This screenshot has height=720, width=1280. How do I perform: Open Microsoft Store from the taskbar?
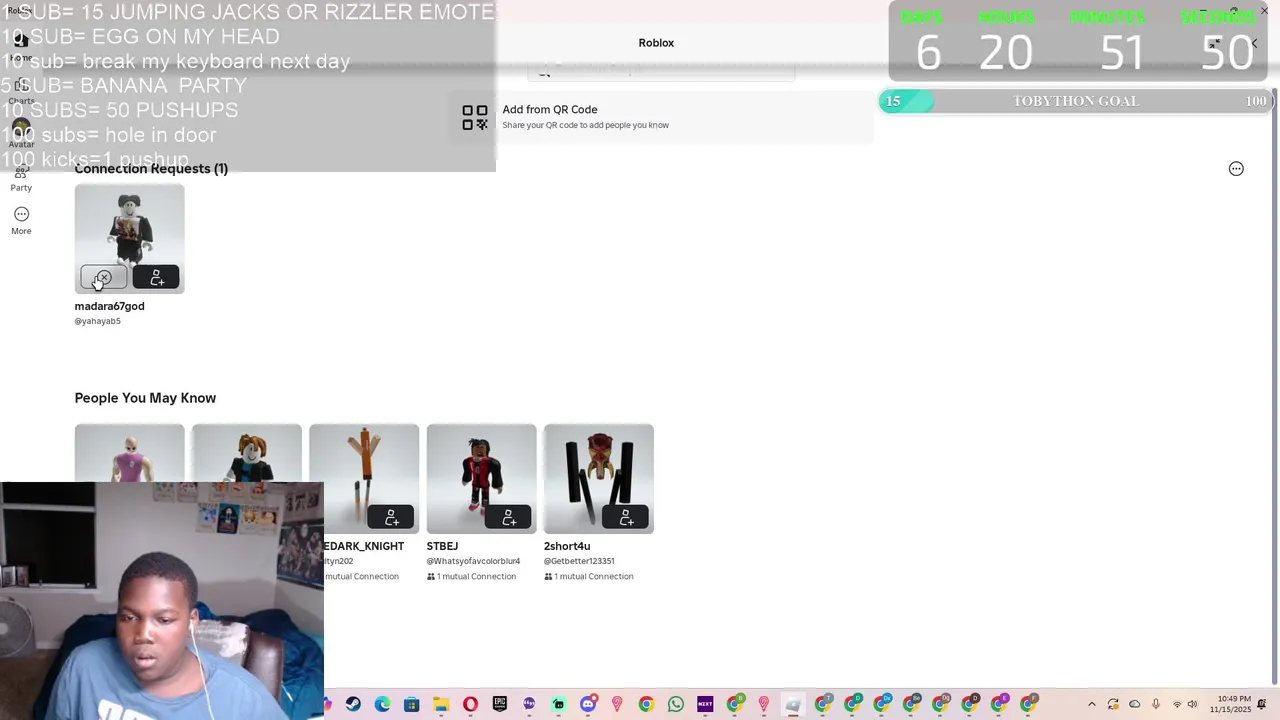pyautogui.click(x=411, y=705)
